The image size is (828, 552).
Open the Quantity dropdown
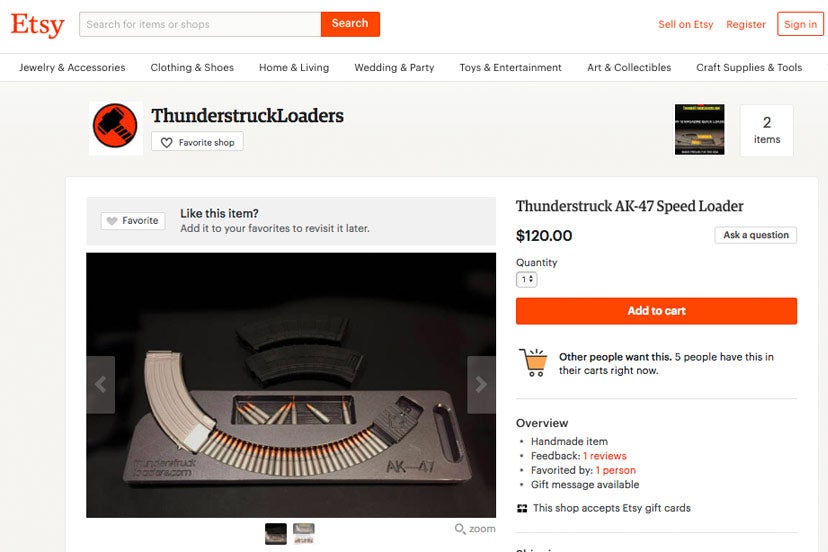pos(526,279)
